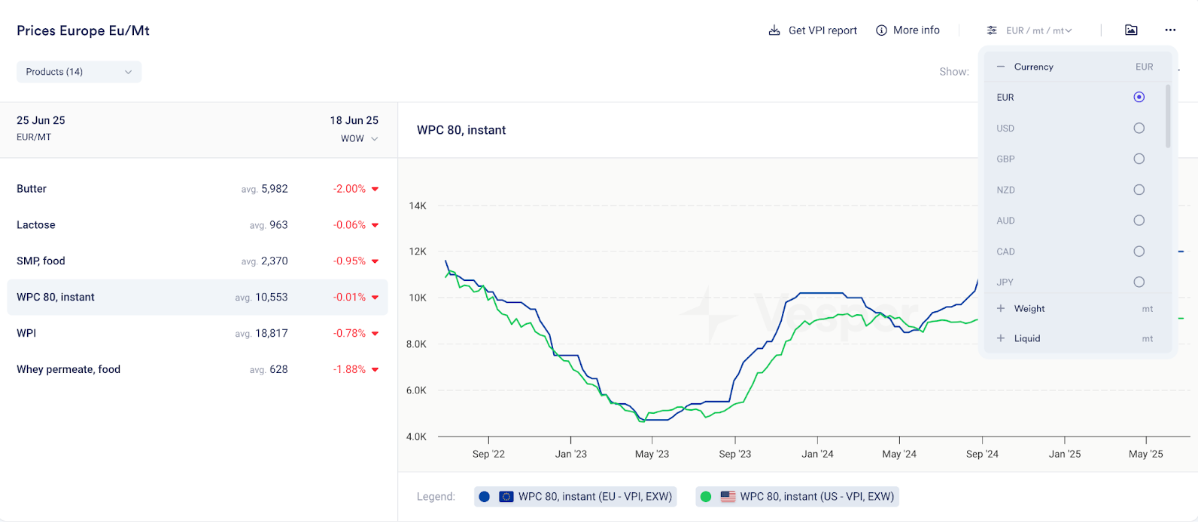1198x522 pixels.
Task: Select the GBP currency radio button
Action: point(1138,159)
